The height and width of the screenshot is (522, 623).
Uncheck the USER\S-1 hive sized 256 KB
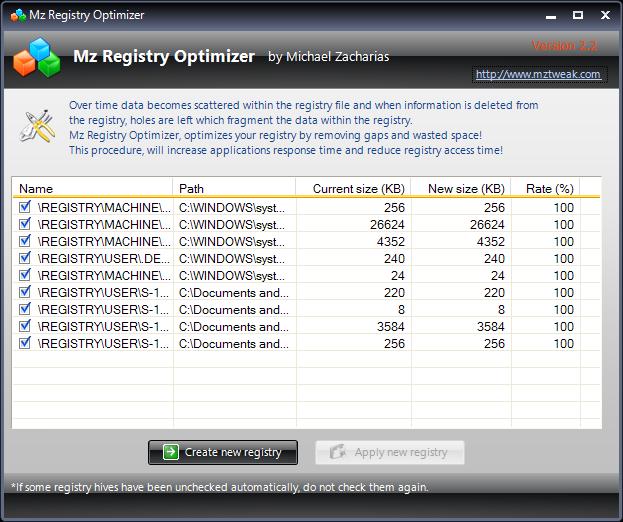pyautogui.click(x=25, y=343)
